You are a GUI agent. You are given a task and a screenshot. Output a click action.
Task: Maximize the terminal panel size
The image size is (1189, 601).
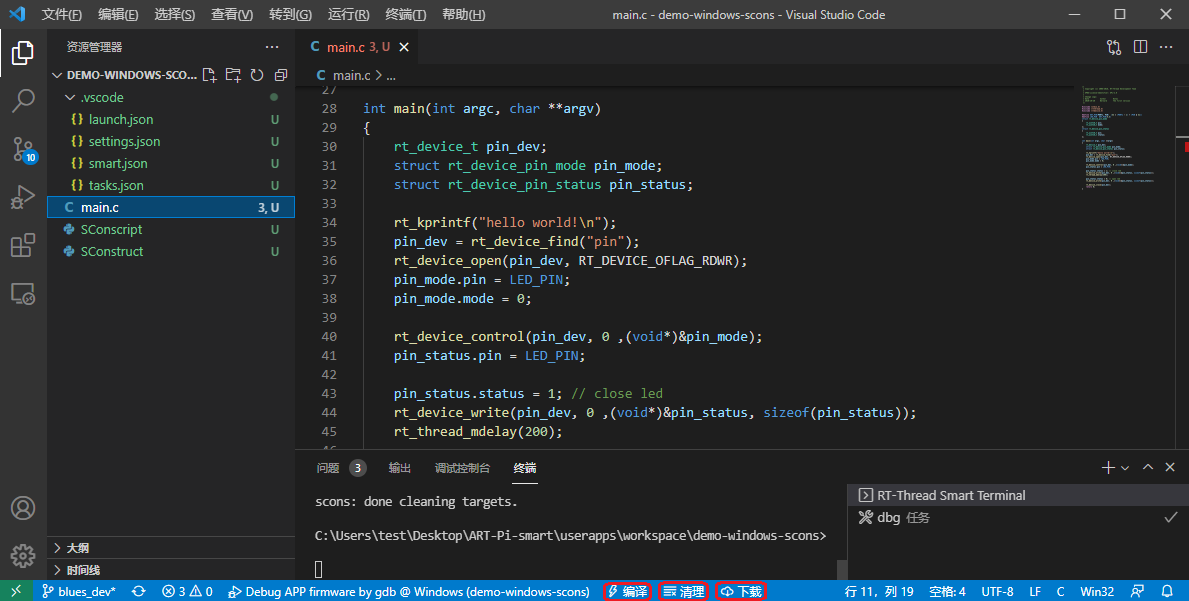click(1148, 467)
